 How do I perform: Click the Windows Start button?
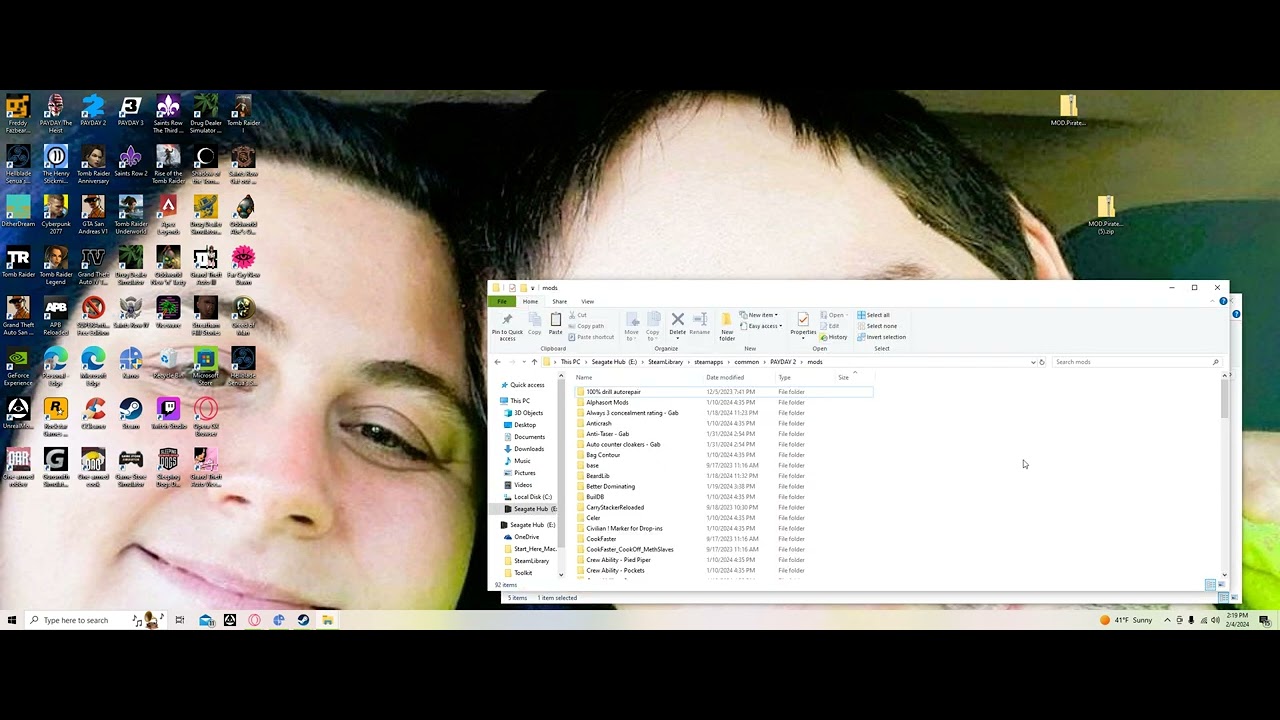tap(12, 620)
